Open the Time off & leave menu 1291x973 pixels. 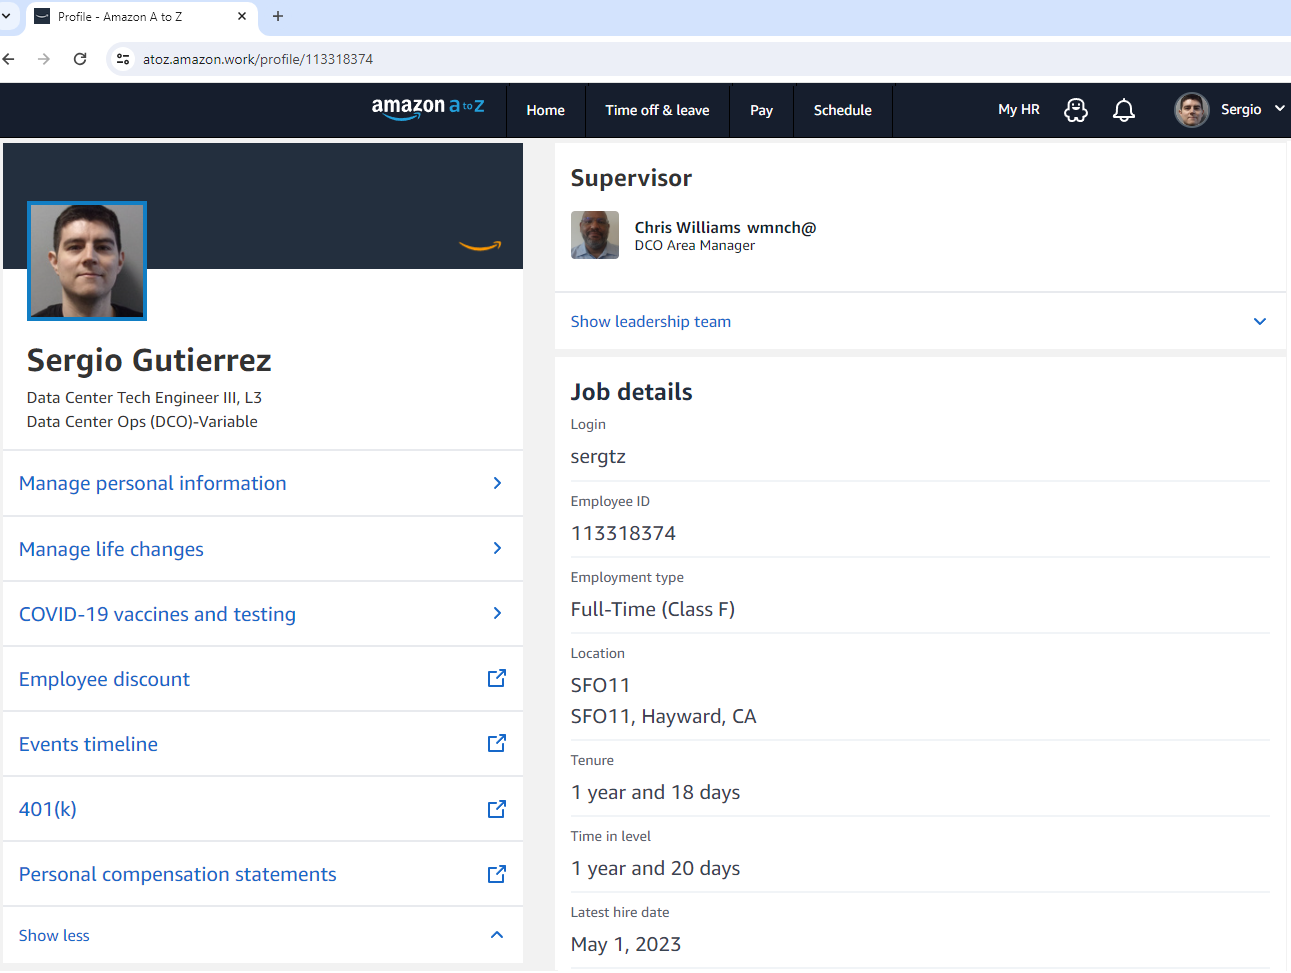point(657,110)
